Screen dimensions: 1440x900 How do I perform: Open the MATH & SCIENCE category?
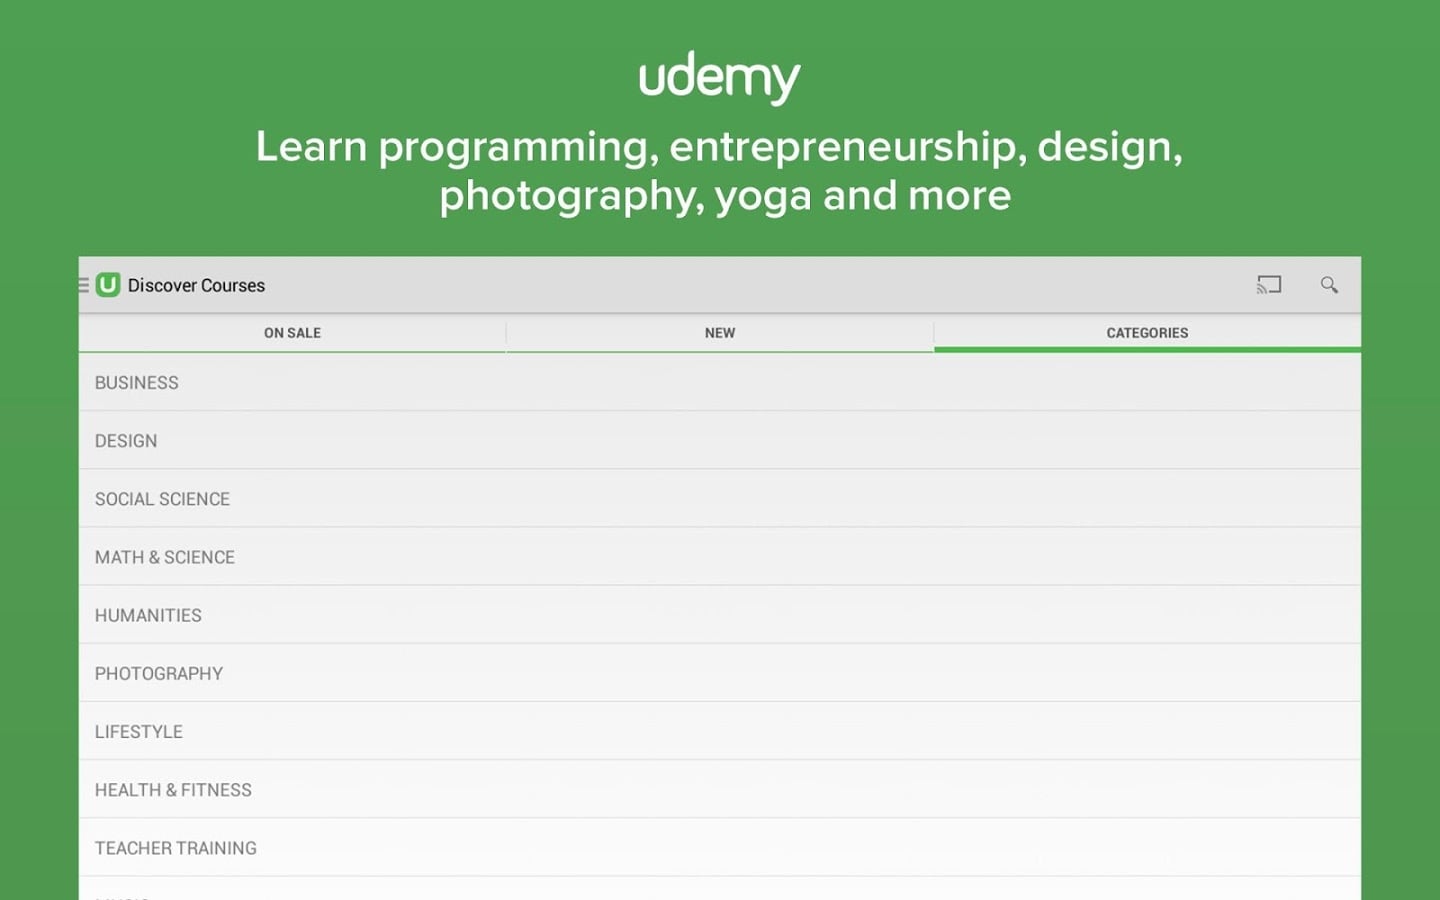tap(720, 556)
